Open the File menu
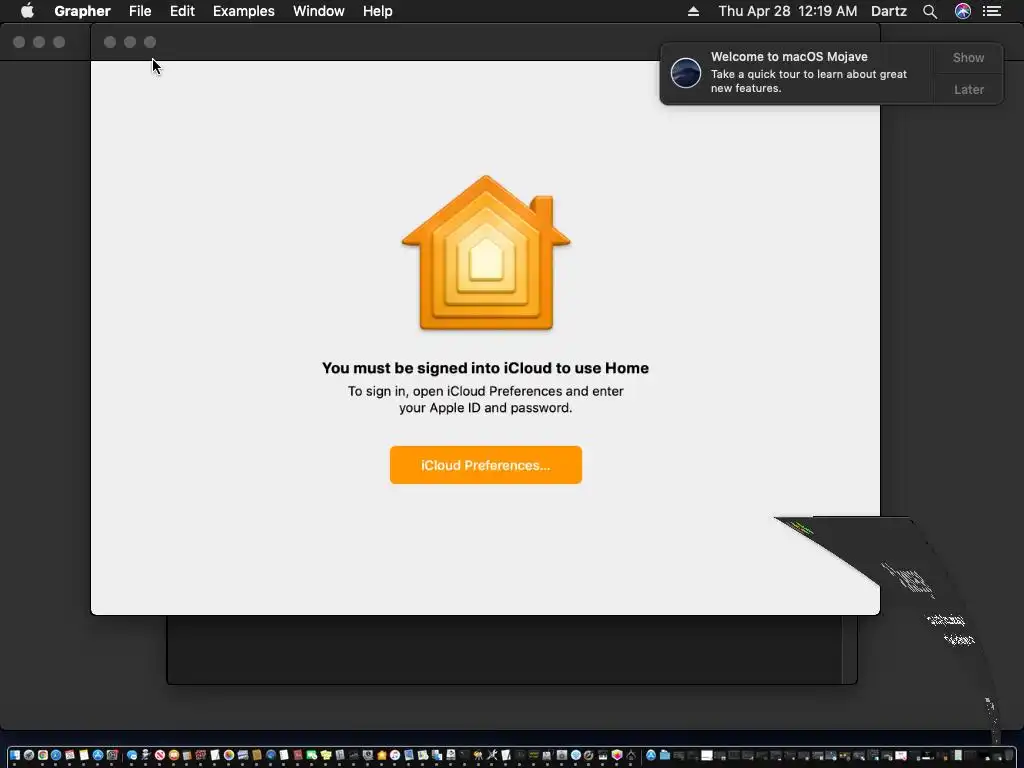 140,11
